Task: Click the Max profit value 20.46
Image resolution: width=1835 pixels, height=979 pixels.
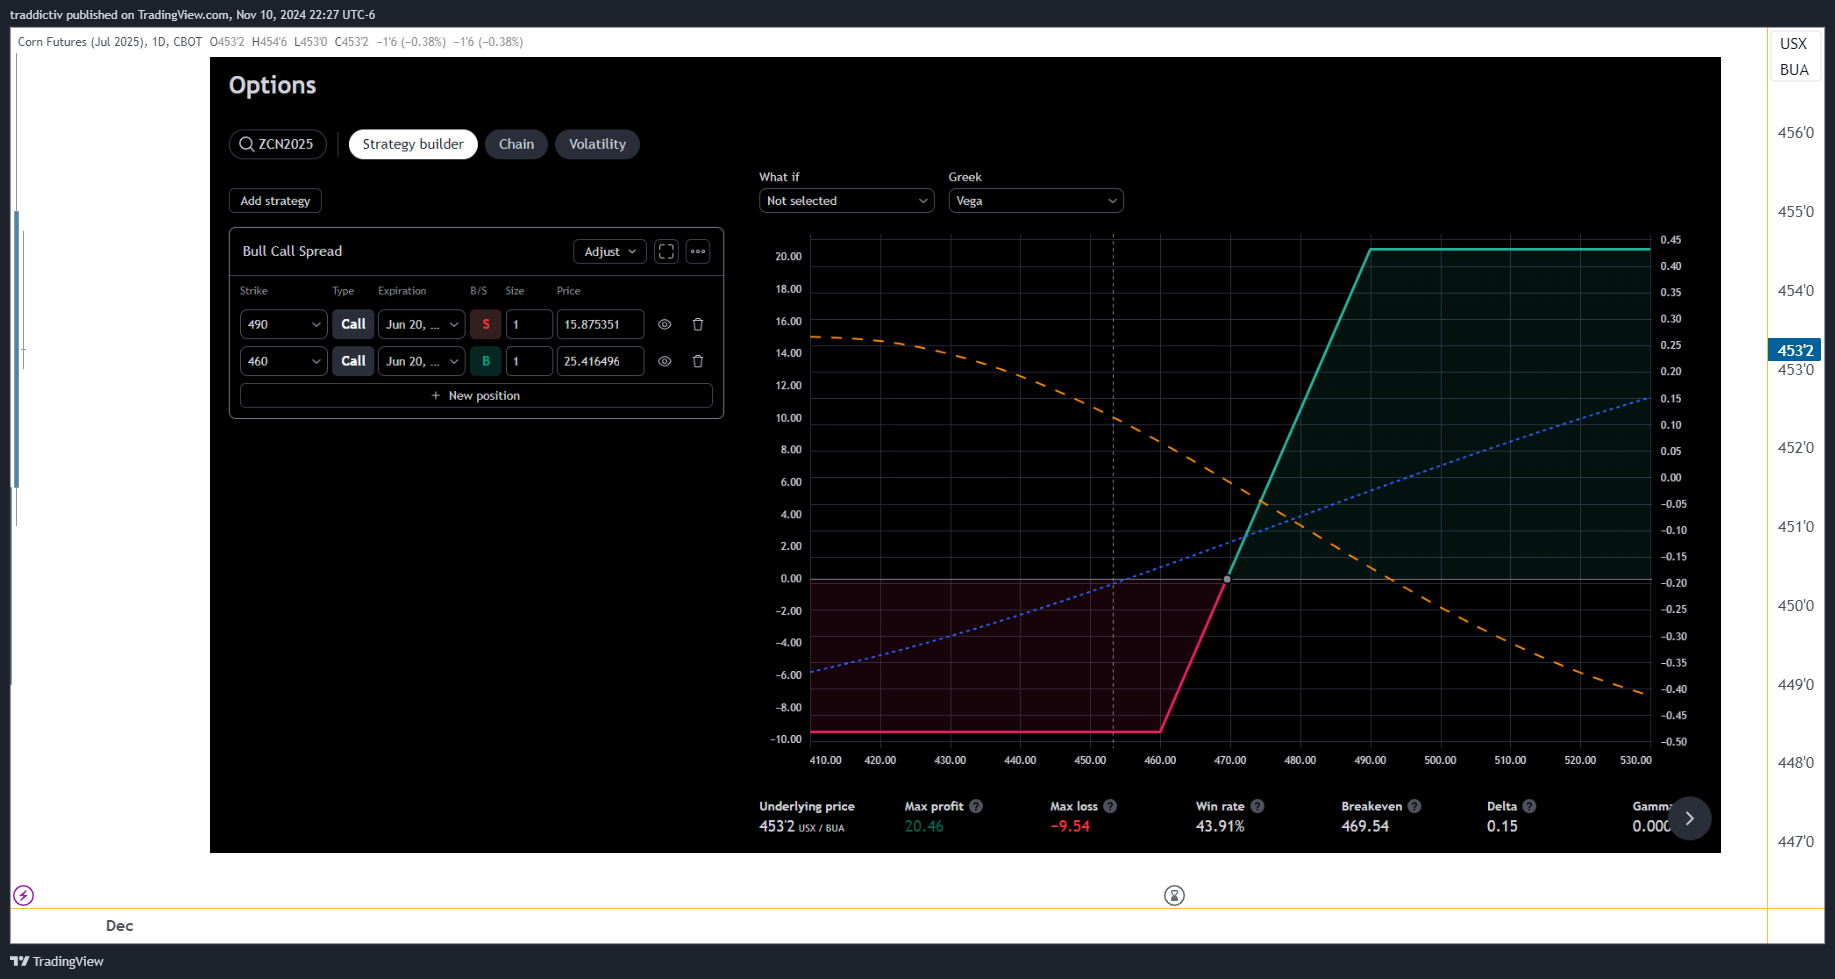Action: click(924, 826)
